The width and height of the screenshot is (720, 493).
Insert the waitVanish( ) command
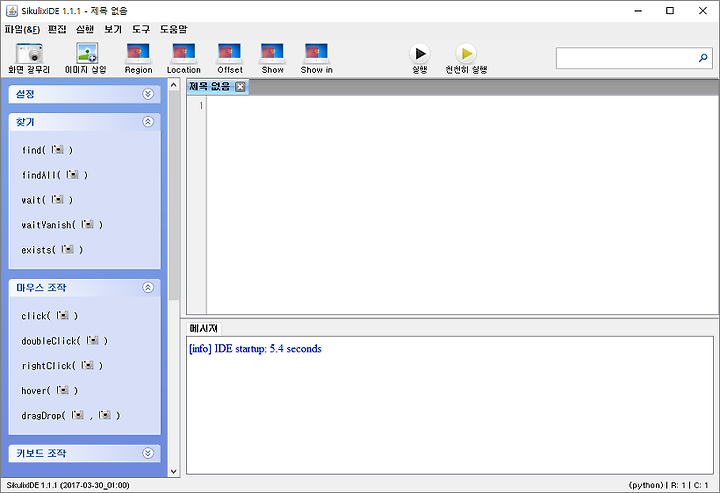62,225
